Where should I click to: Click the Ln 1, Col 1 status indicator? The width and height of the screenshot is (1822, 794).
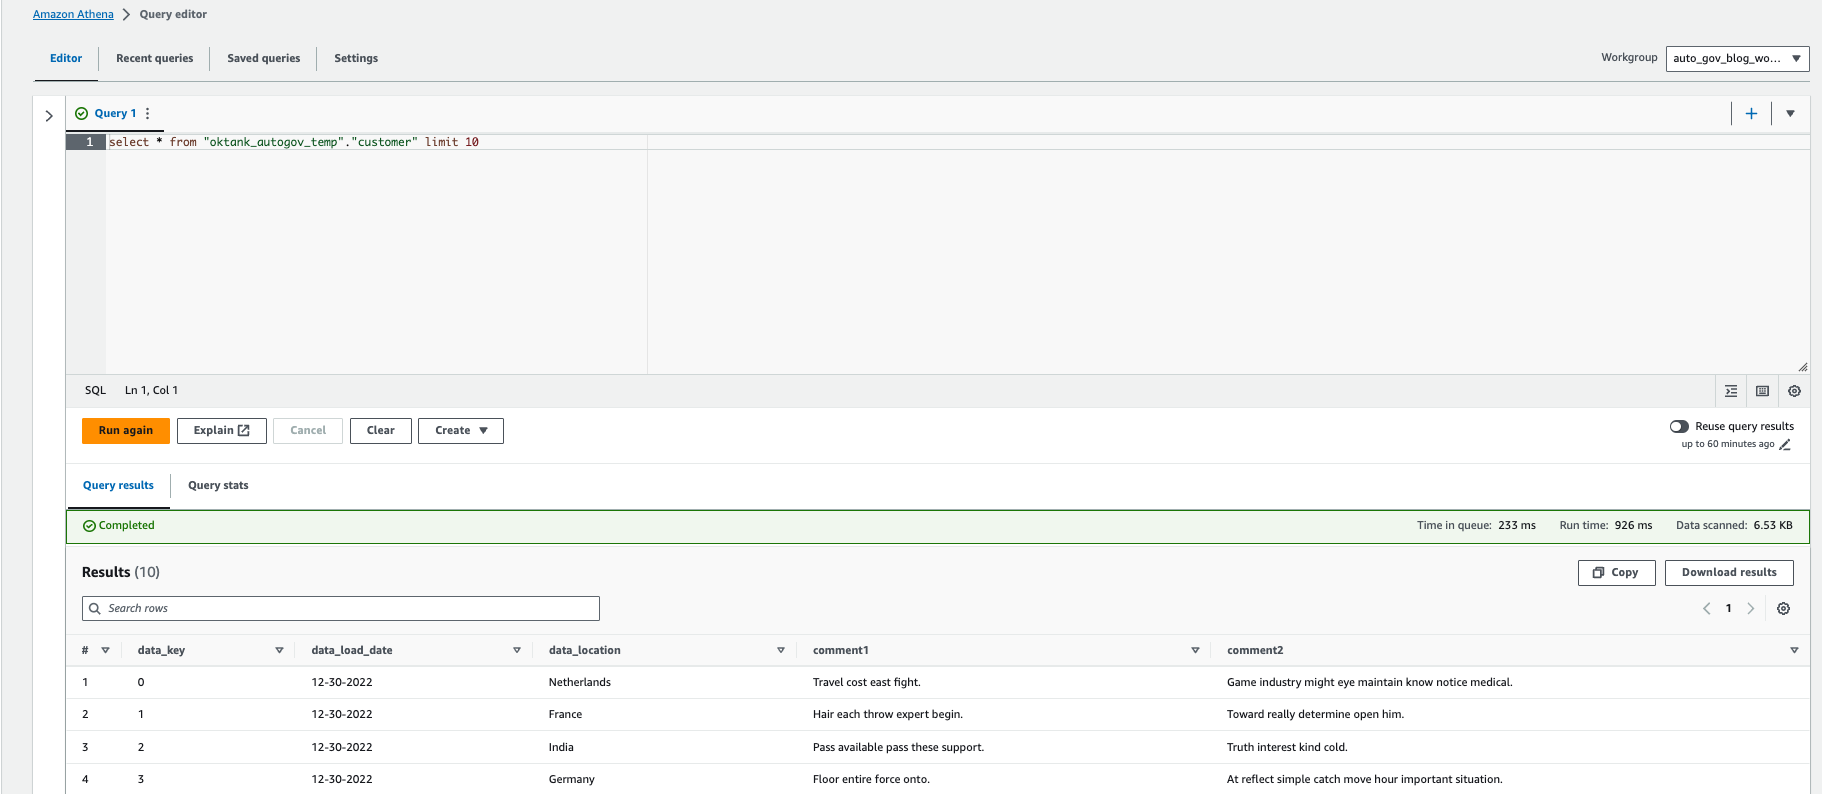tap(151, 391)
